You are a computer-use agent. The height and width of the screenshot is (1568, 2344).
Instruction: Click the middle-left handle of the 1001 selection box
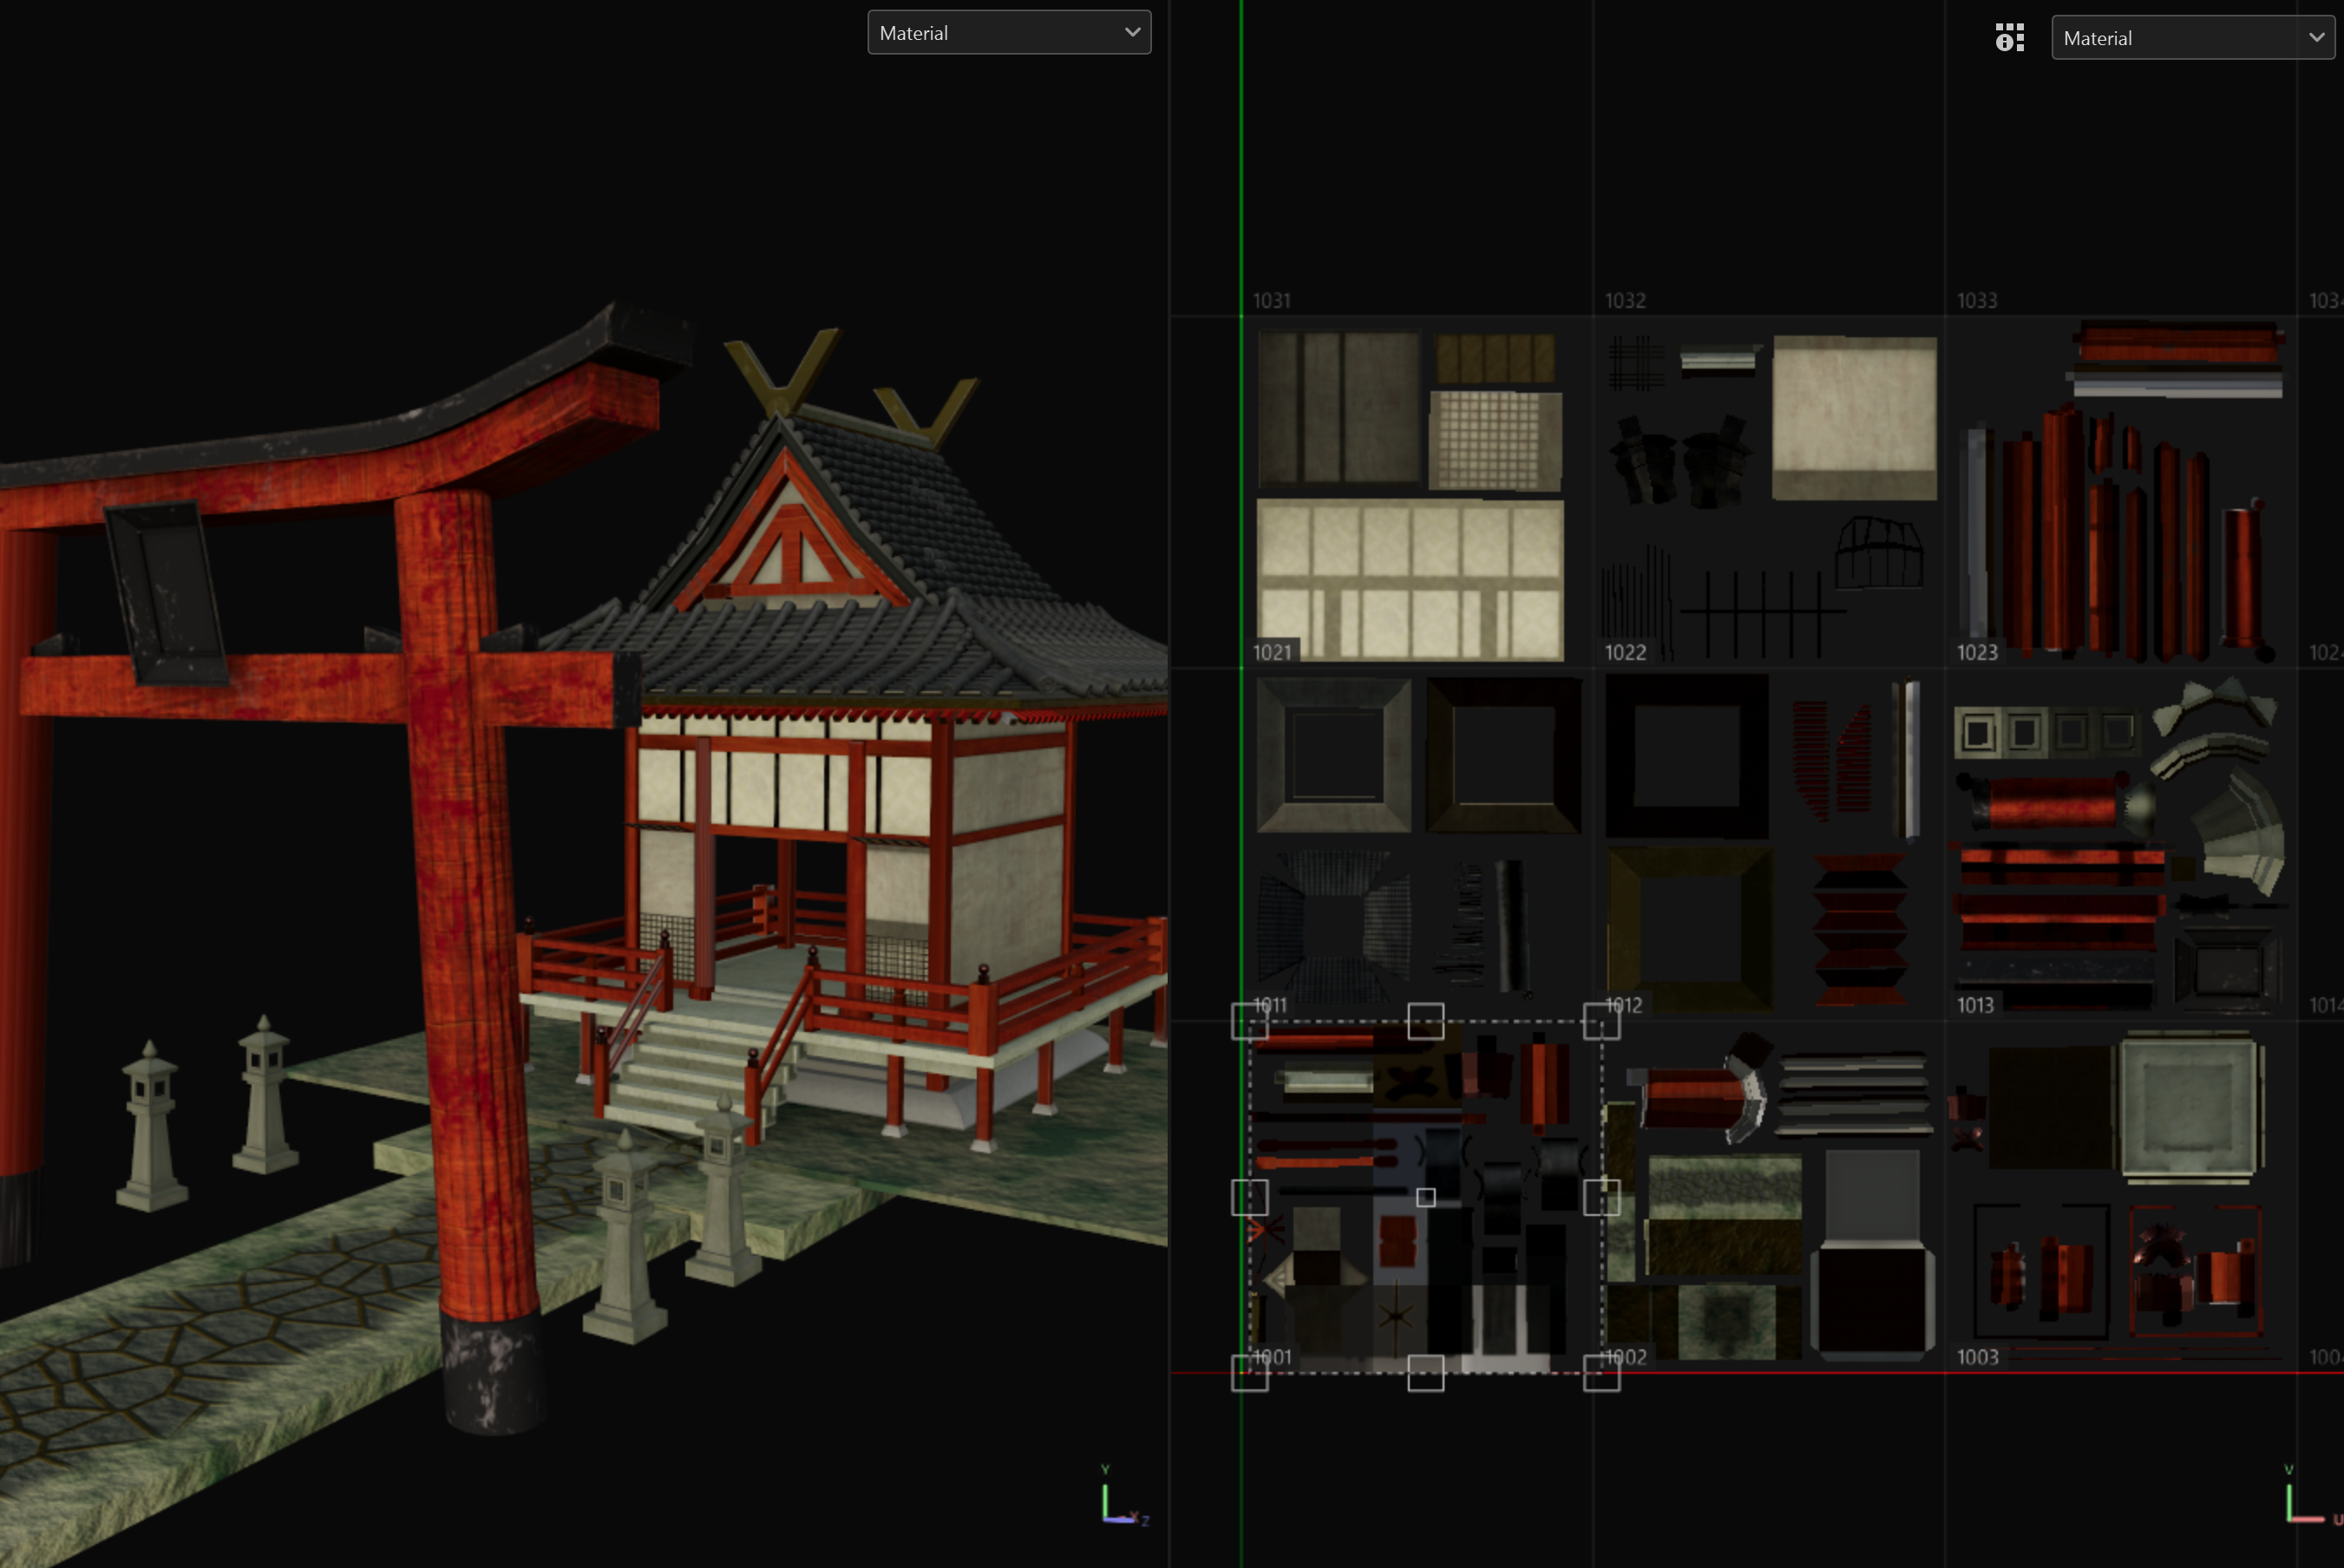click(x=1250, y=1197)
